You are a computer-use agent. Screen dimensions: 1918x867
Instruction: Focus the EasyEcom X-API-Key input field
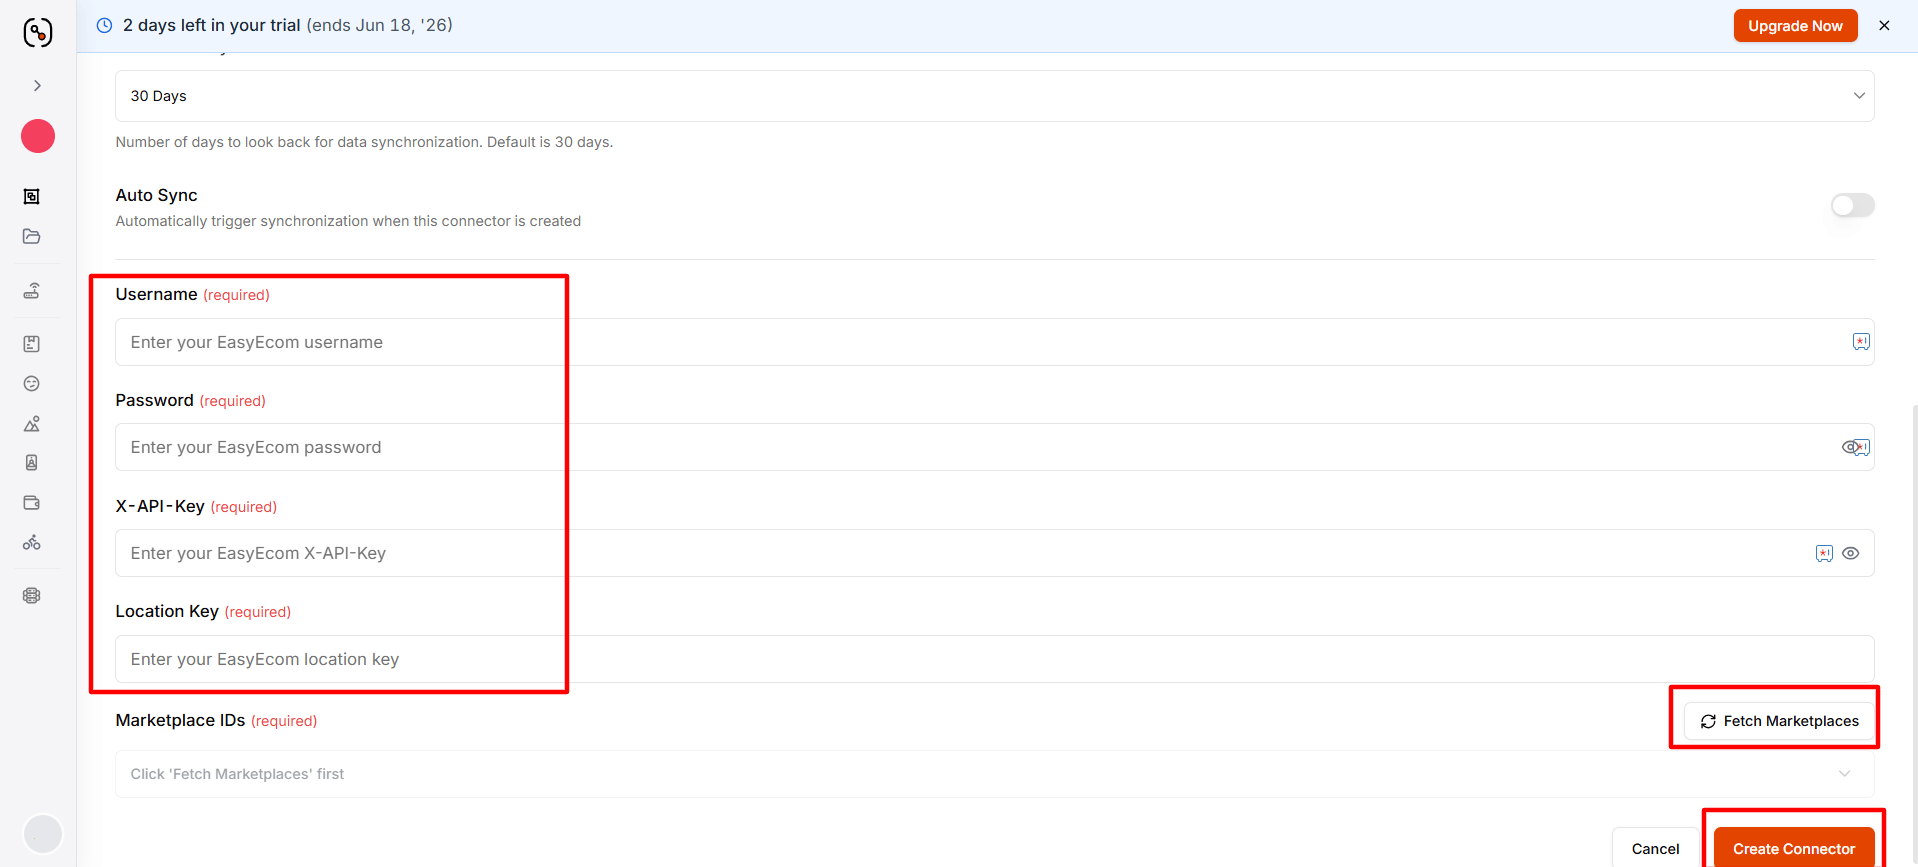tap(994, 553)
